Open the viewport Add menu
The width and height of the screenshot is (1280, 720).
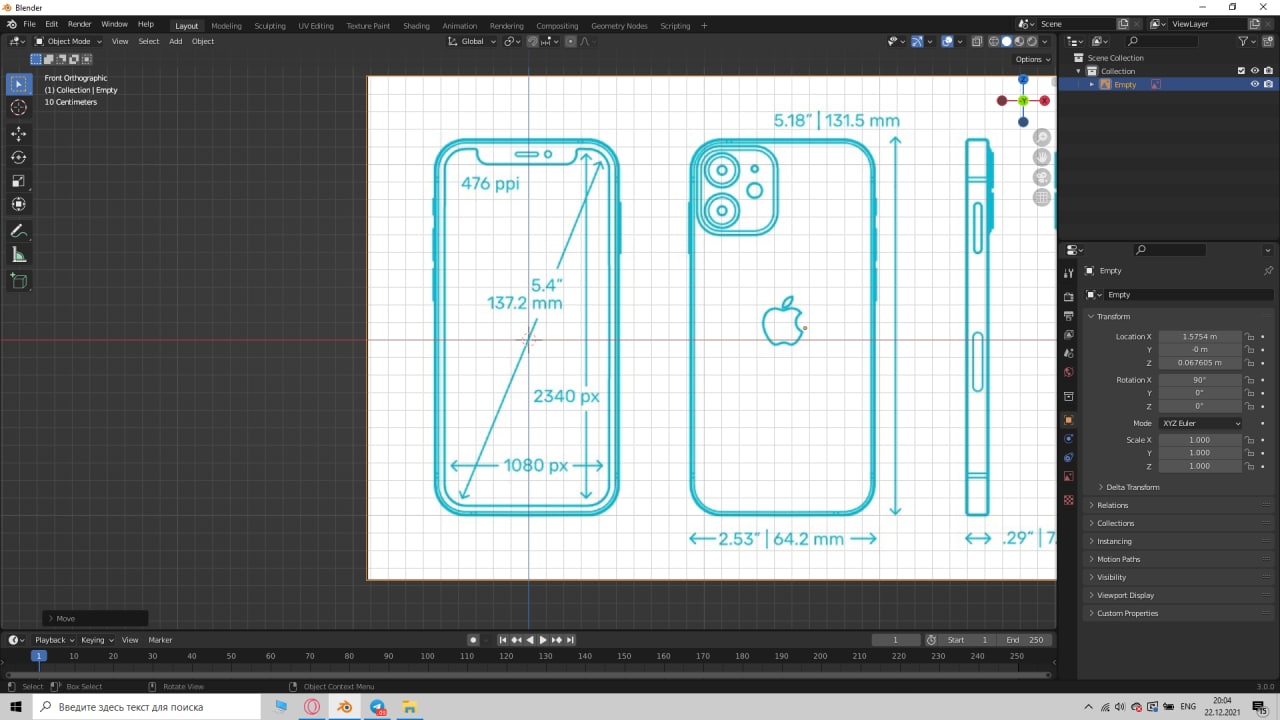(176, 41)
